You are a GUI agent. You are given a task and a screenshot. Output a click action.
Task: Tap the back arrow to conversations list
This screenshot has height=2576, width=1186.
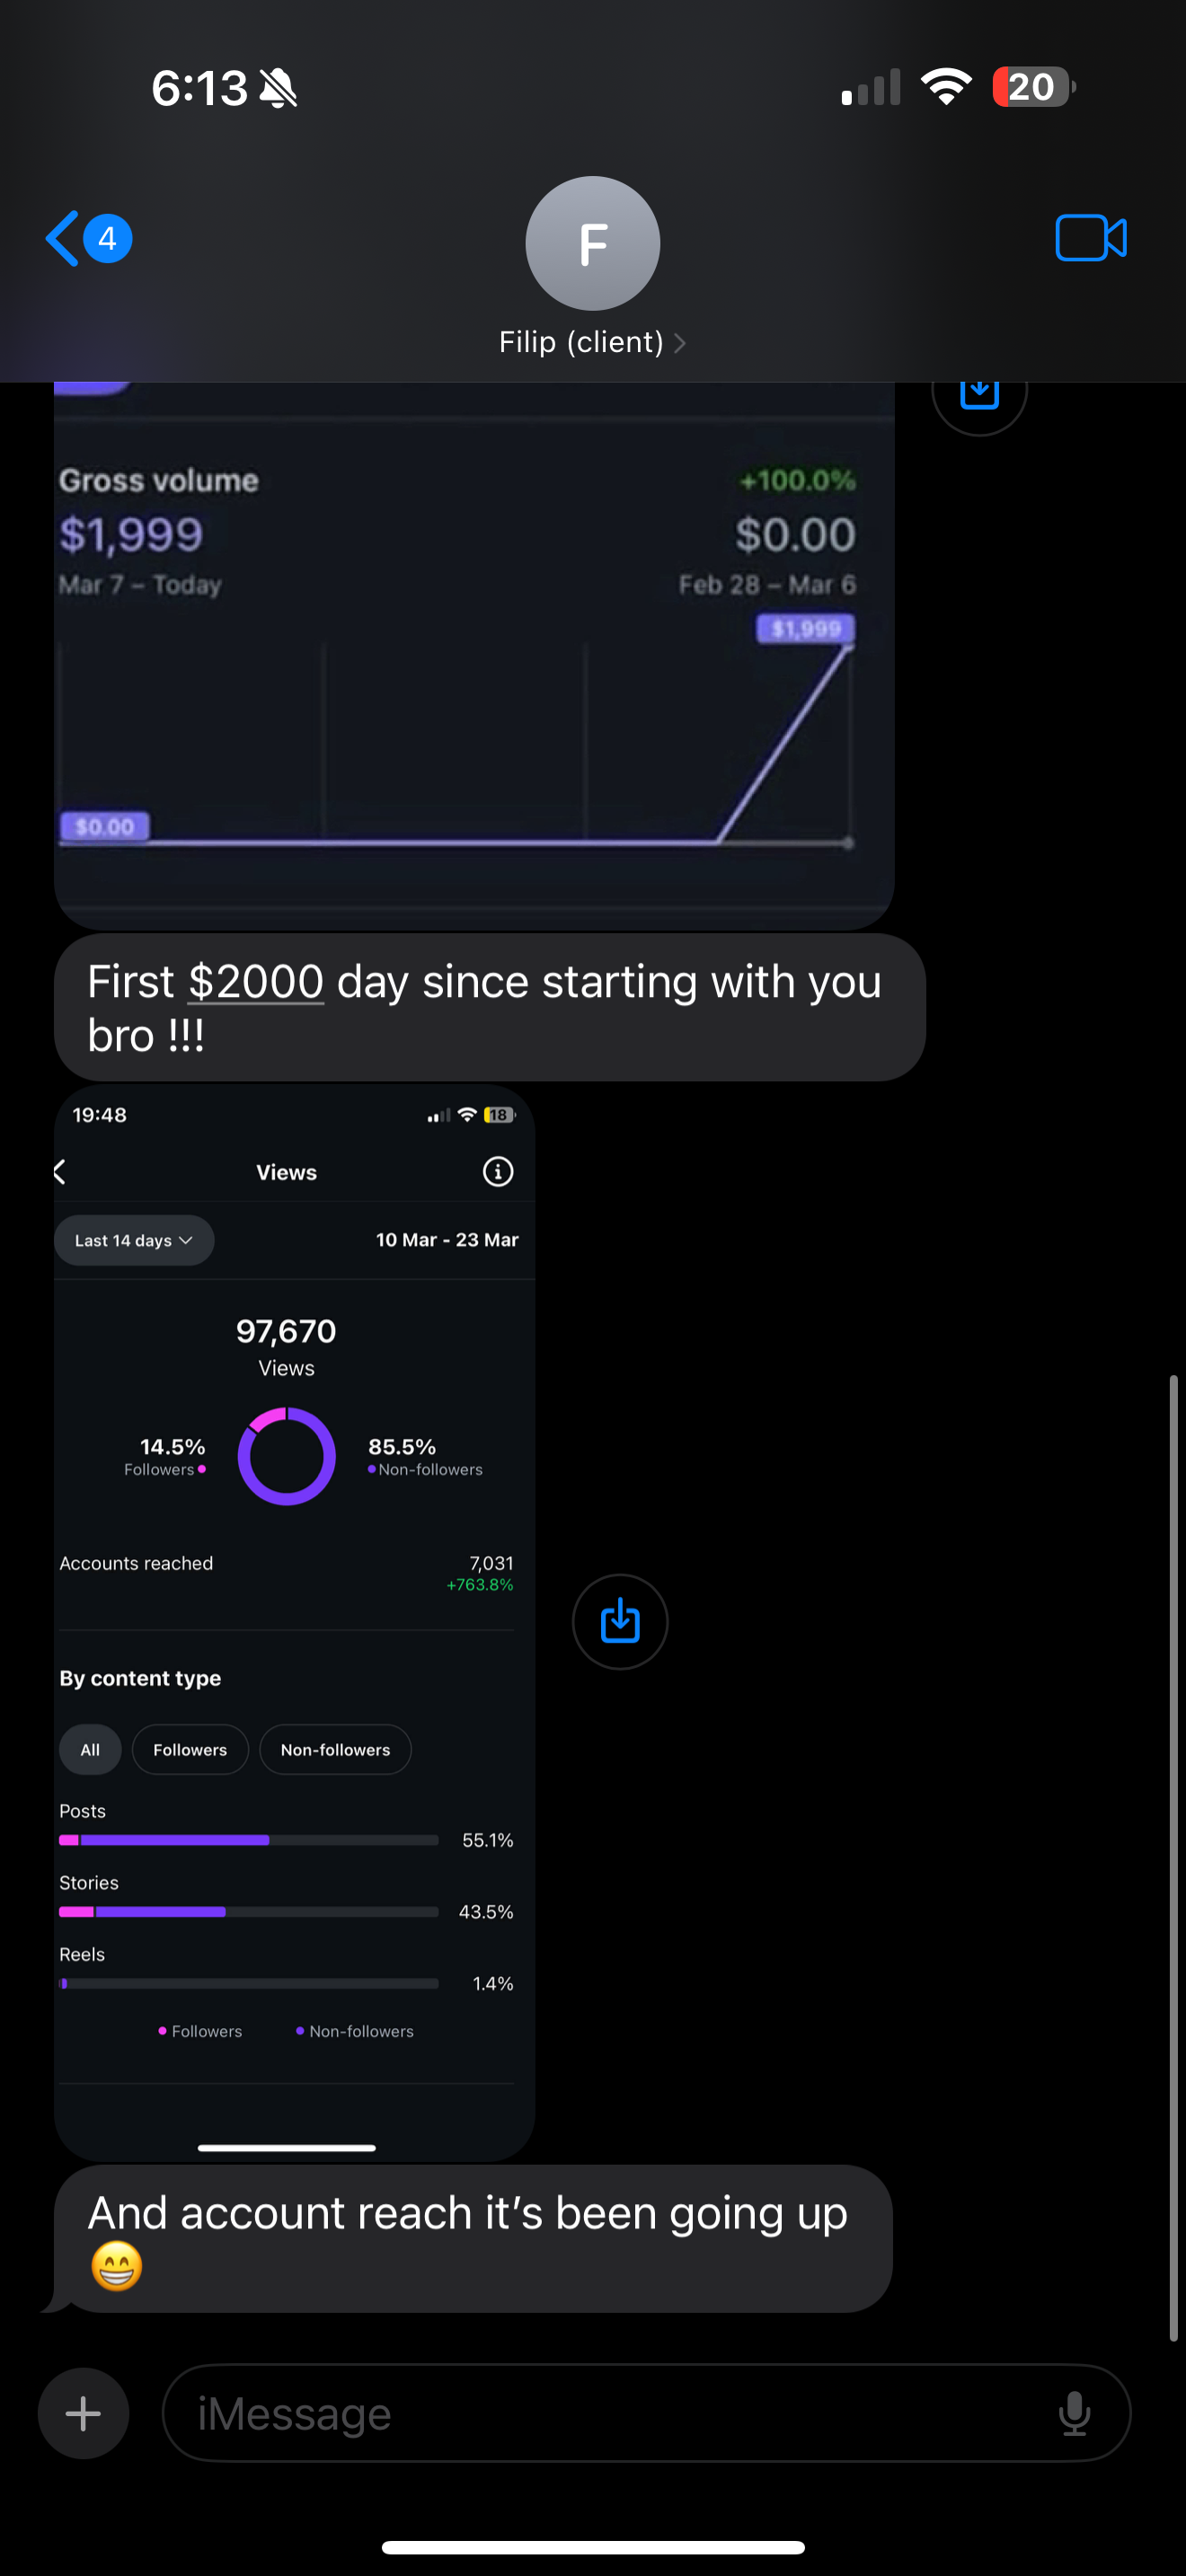coord(62,239)
